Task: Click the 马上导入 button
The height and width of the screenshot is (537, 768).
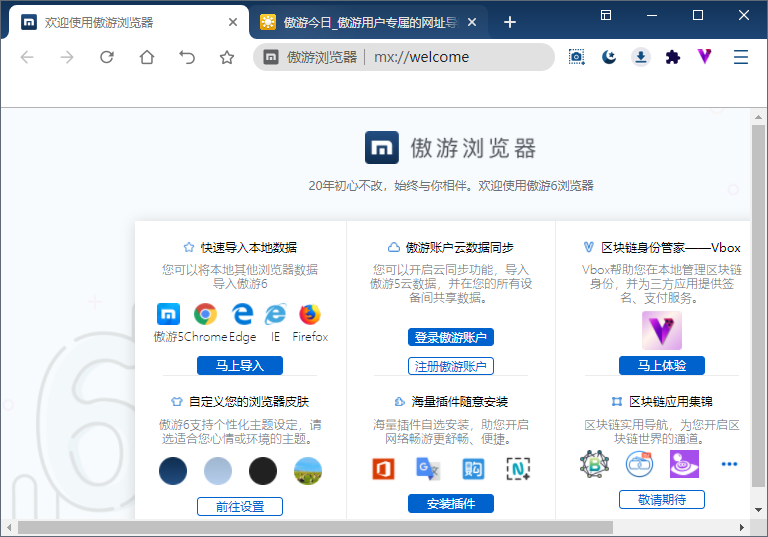Action: click(240, 366)
